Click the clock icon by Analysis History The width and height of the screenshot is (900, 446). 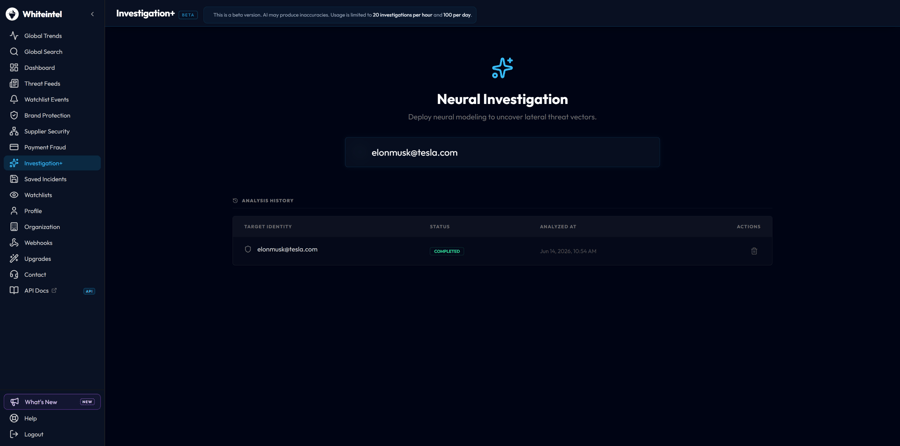[235, 201]
